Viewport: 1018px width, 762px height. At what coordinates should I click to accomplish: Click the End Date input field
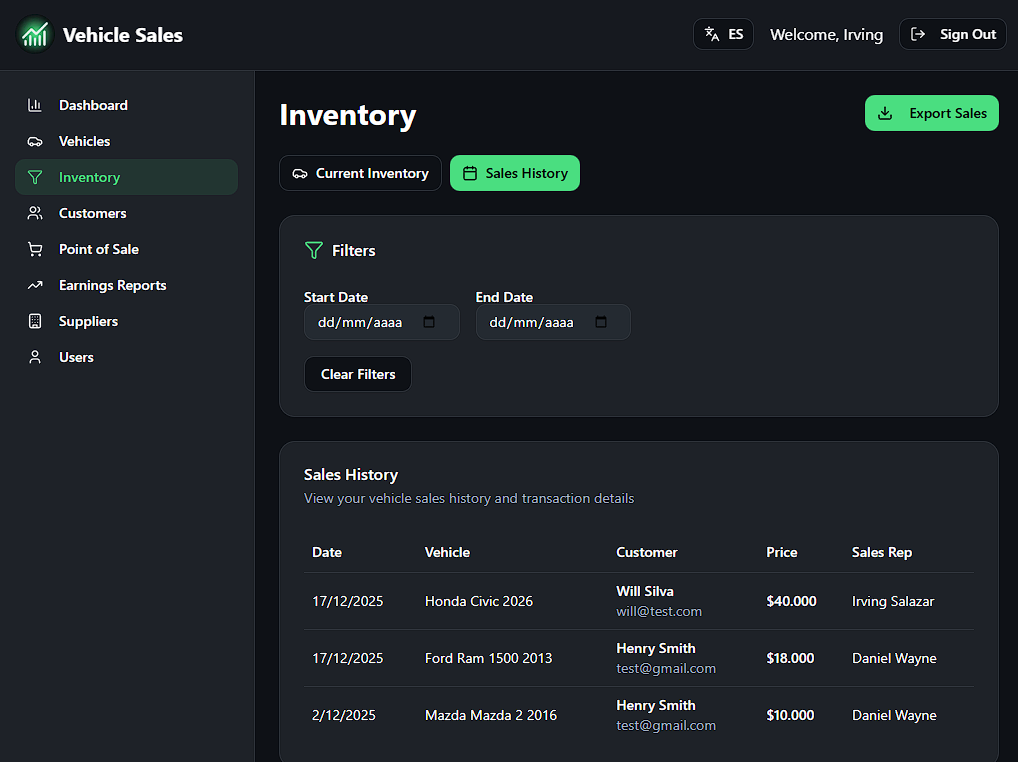tap(553, 322)
